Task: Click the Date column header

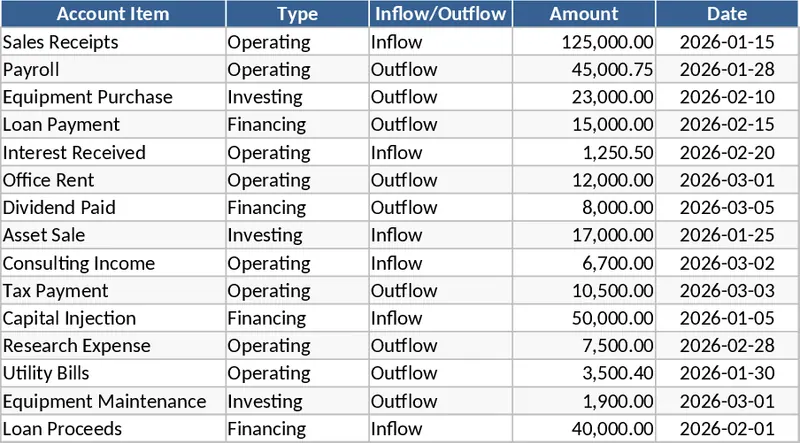Action: click(727, 14)
